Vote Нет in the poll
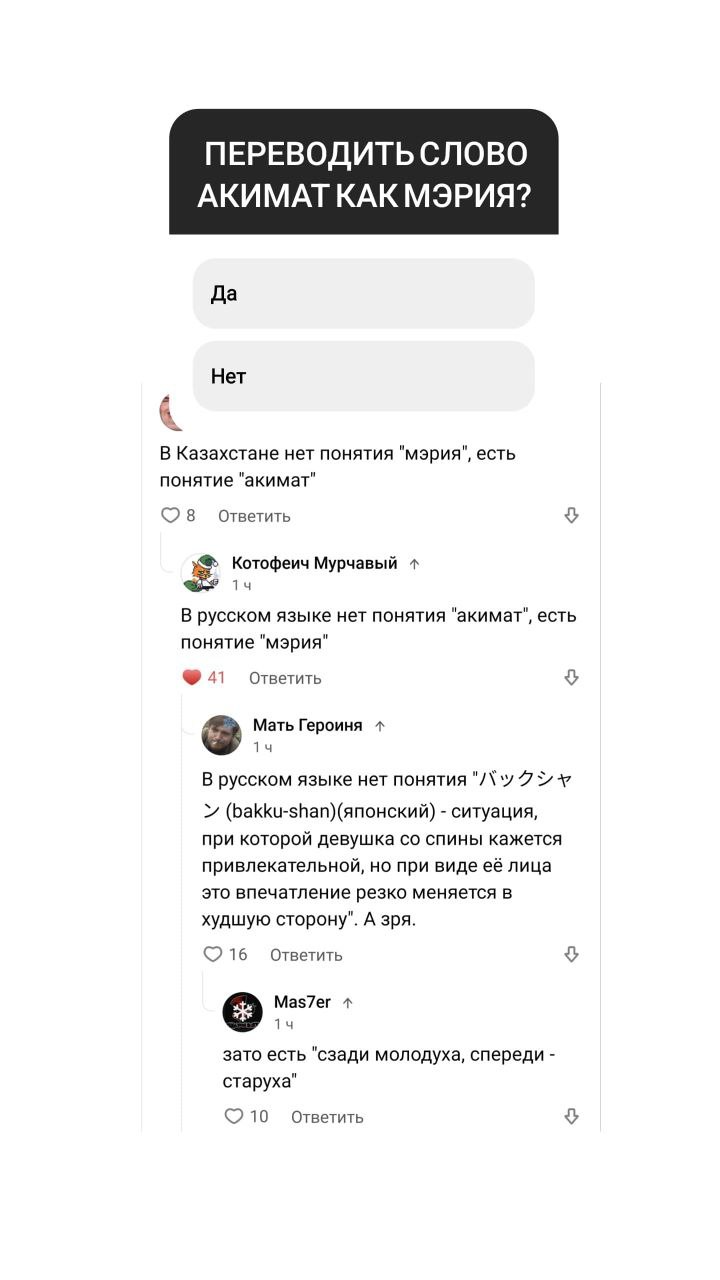 [364, 376]
